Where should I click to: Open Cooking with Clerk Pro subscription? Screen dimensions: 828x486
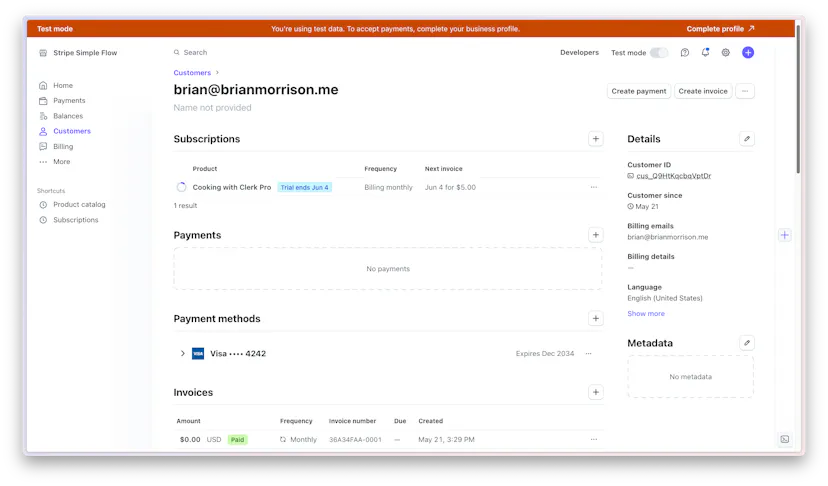231,188
